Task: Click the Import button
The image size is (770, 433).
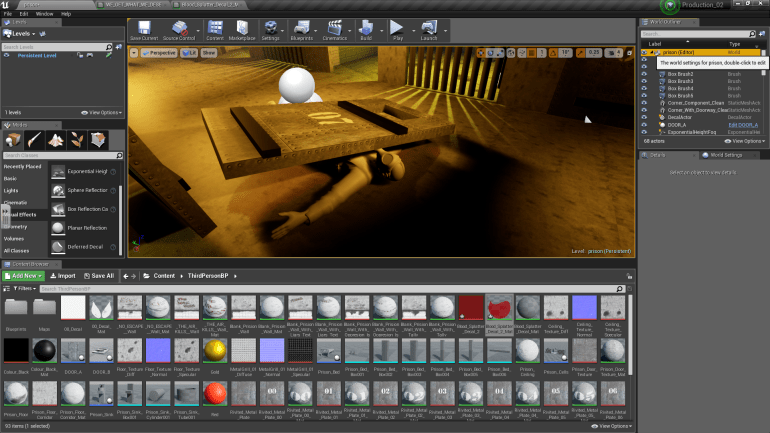Action: point(63,276)
